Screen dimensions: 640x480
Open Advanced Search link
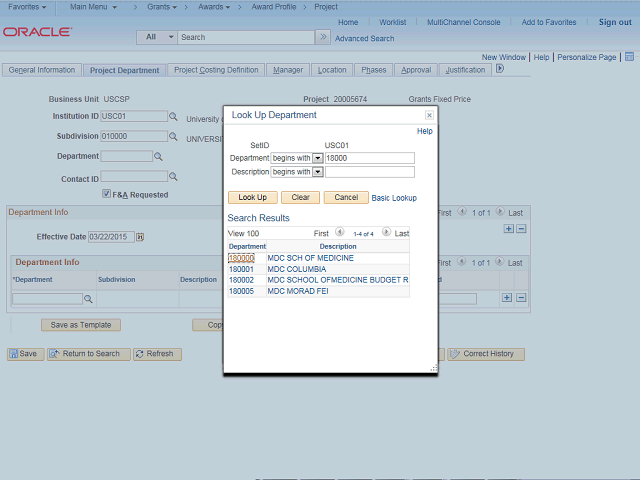tap(364, 38)
